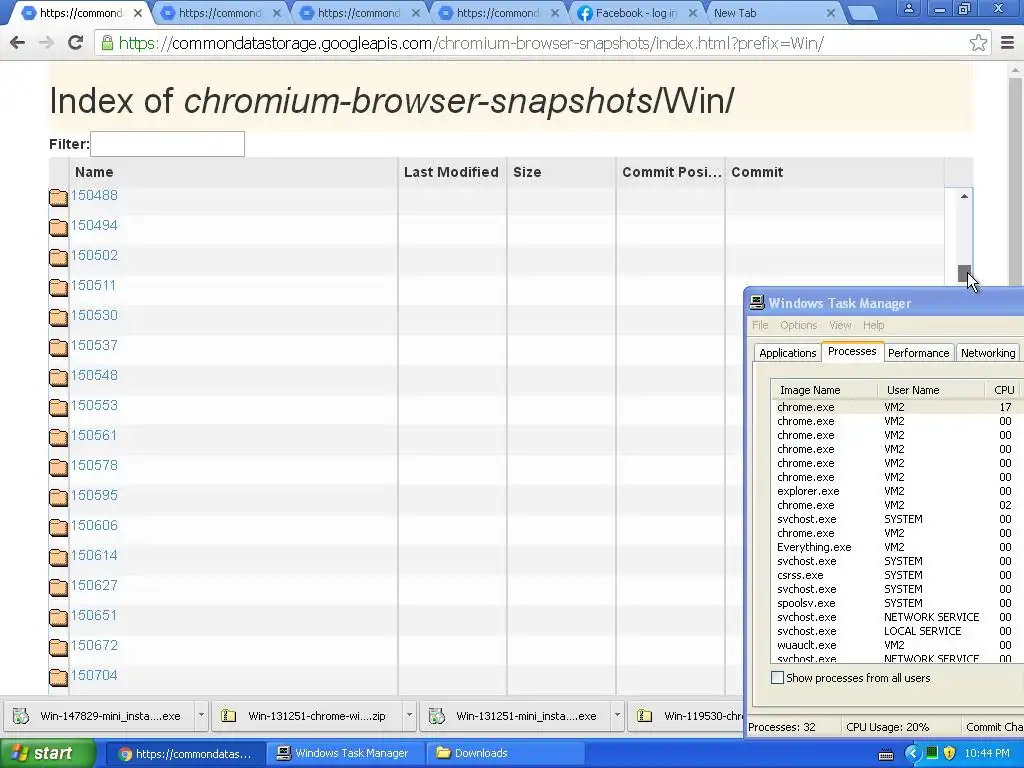Open Task Manager Options menu
The height and width of the screenshot is (768, 1024).
click(799, 325)
